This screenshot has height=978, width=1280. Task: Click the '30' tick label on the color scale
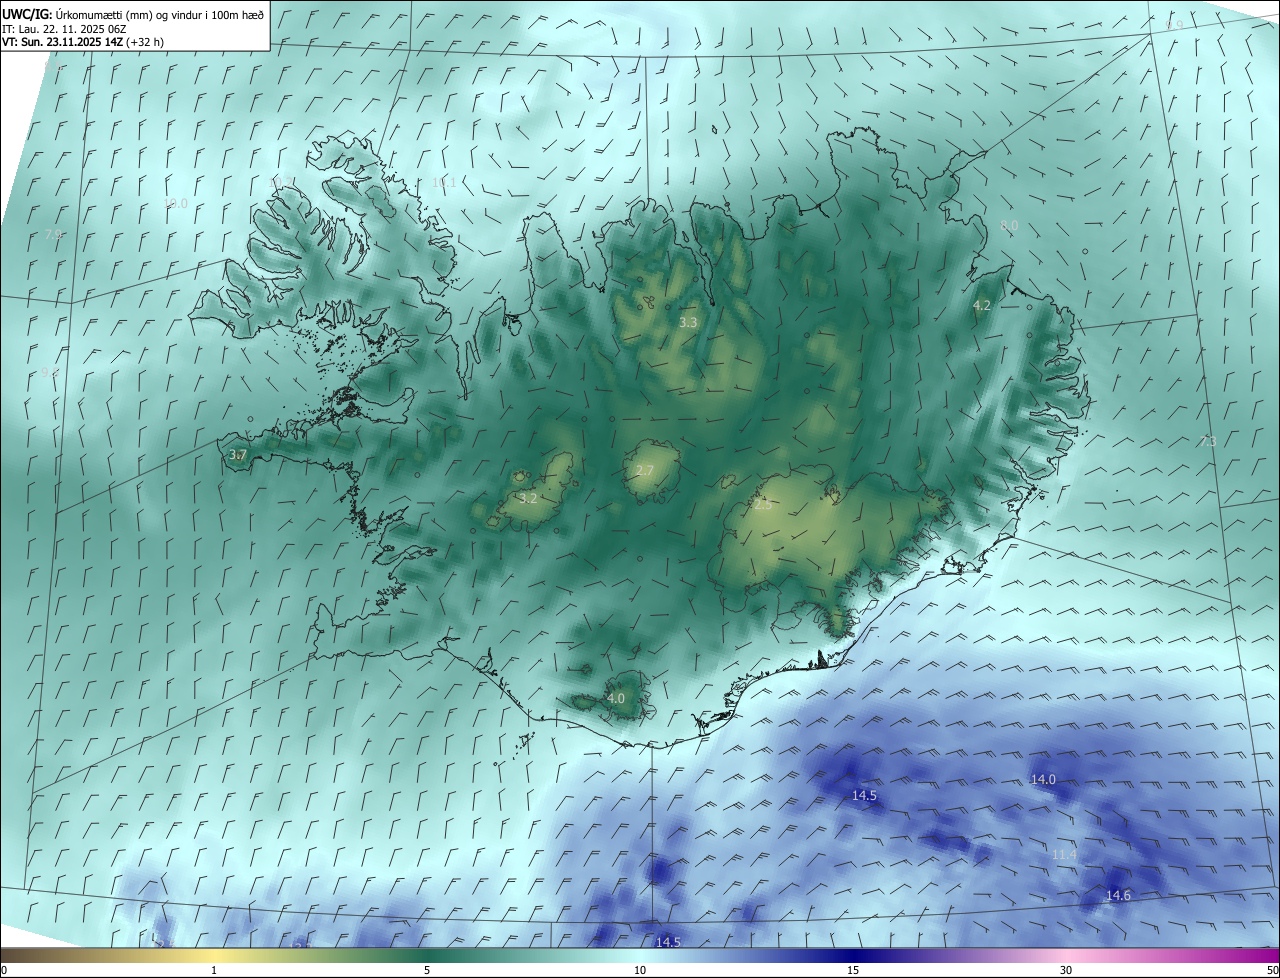[1066, 970]
